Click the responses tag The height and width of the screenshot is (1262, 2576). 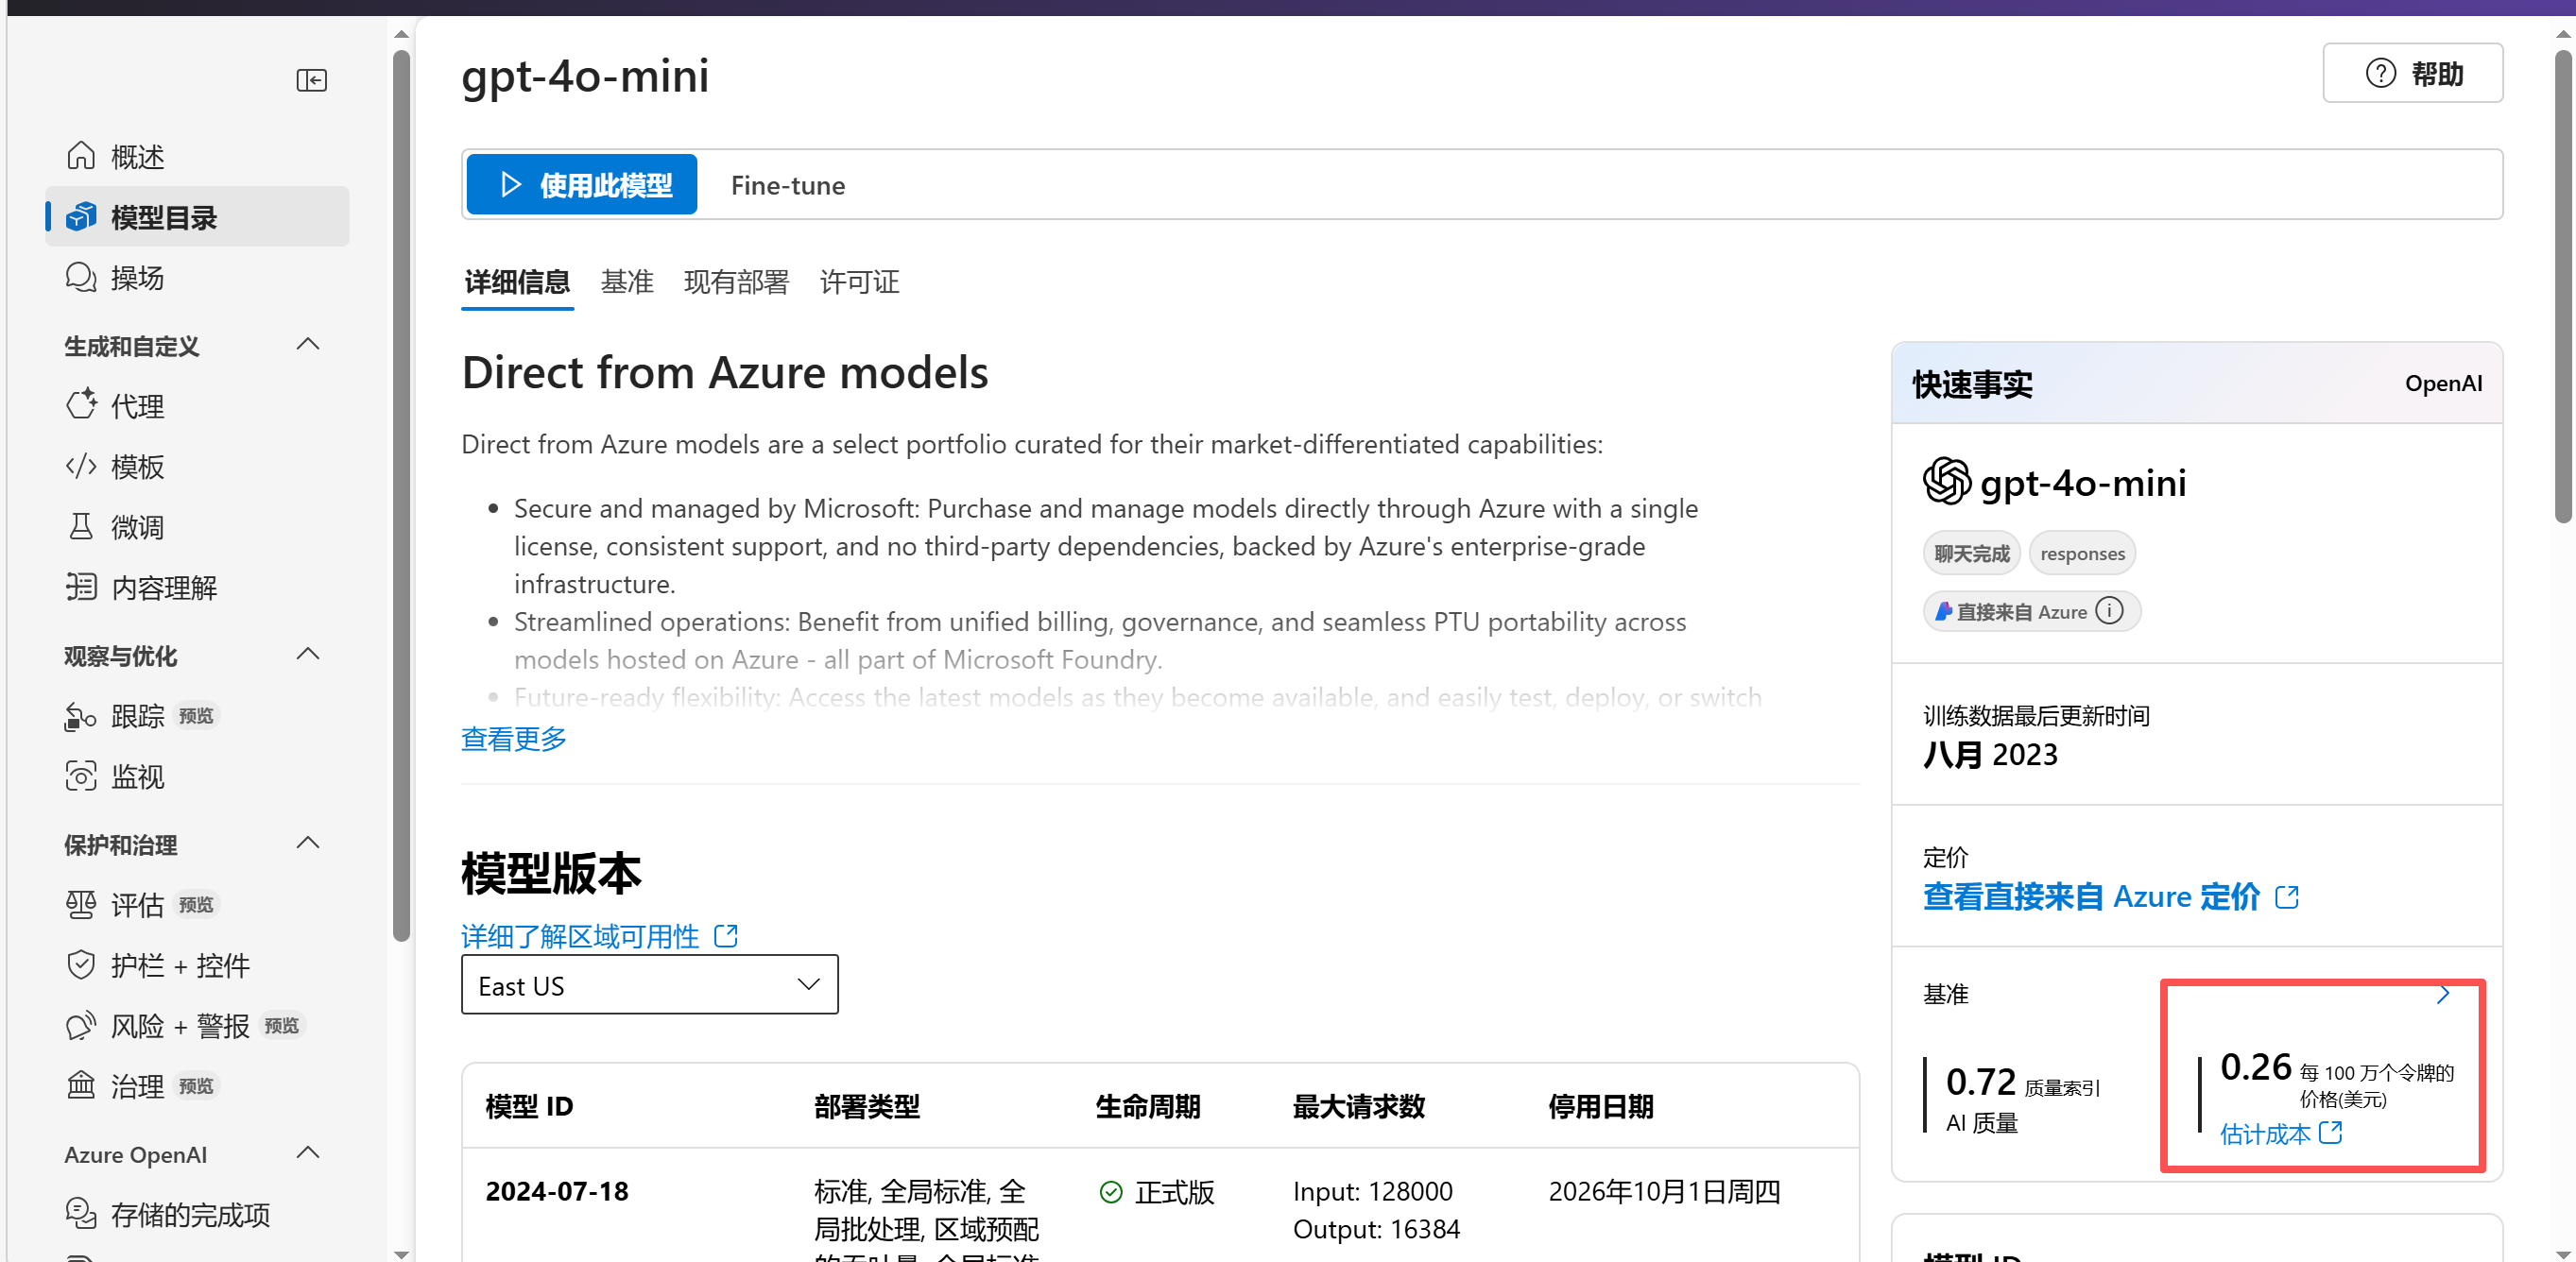(2082, 553)
